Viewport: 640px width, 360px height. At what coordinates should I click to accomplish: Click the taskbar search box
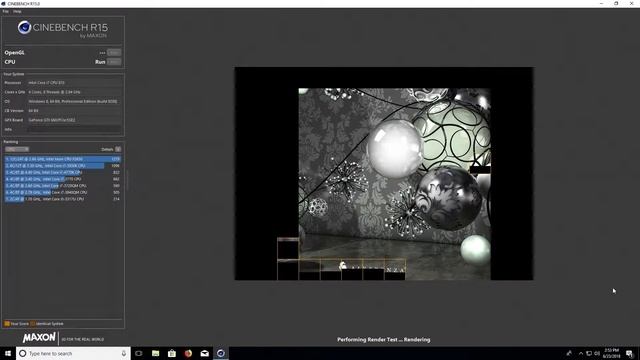click(x=73, y=353)
